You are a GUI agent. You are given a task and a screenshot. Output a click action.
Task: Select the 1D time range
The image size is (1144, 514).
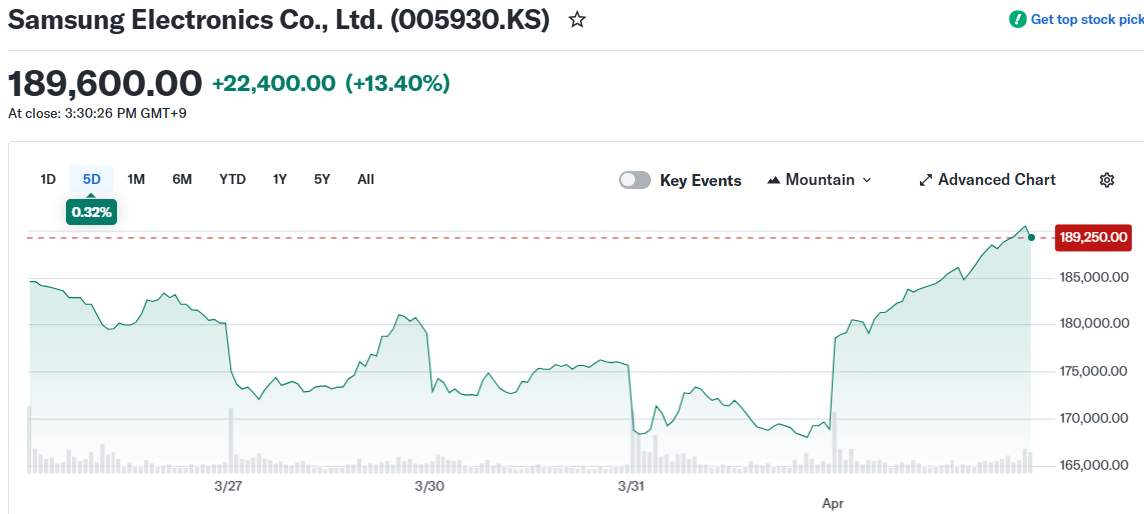coord(48,179)
